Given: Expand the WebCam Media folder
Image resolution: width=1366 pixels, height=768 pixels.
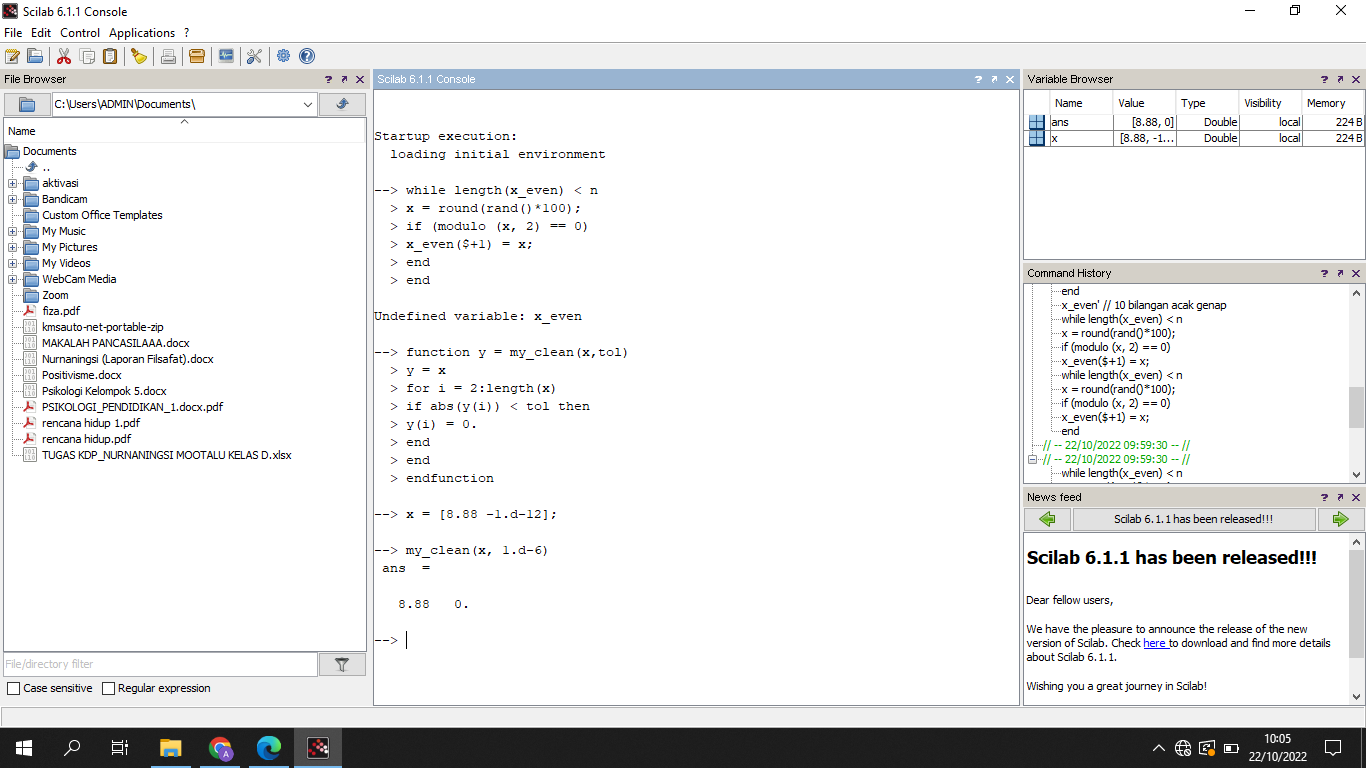Looking at the screenshot, I should 12,279.
